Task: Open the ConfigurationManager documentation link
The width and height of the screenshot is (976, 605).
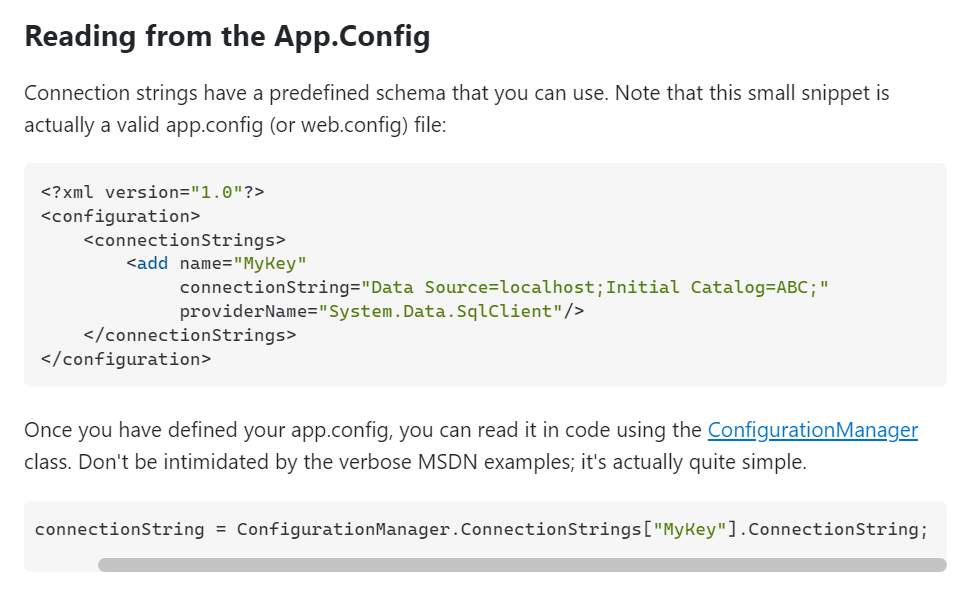Action: [812, 430]
